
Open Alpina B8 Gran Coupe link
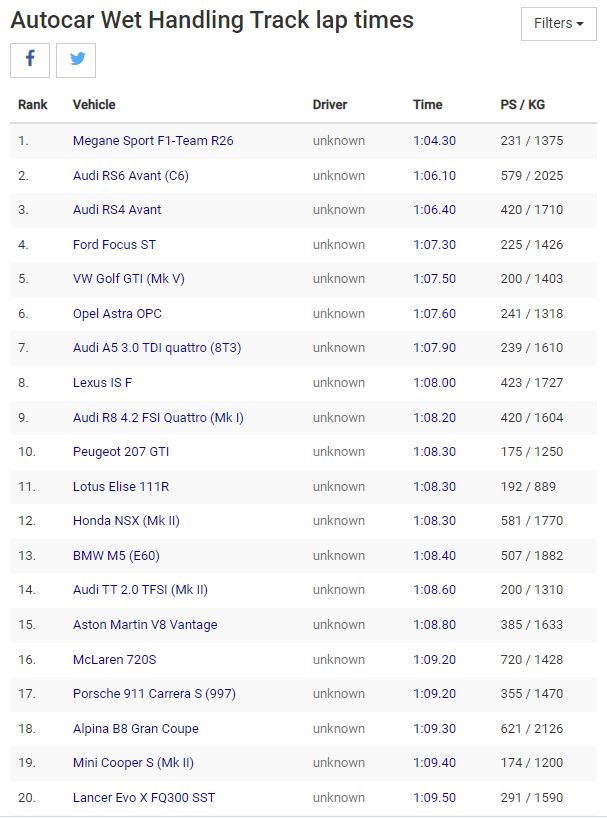(x=136, y=729)
